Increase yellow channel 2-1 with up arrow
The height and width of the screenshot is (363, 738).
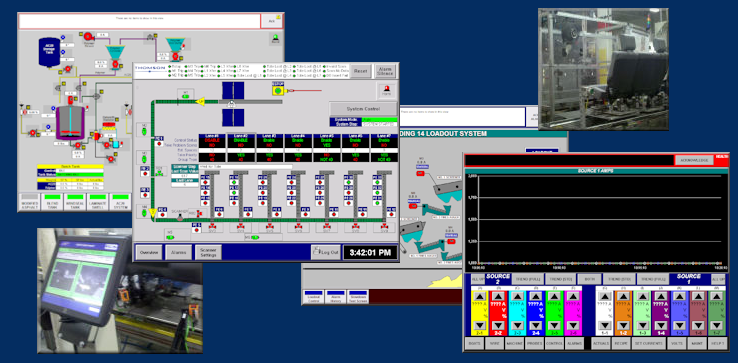tap(480, 297)
